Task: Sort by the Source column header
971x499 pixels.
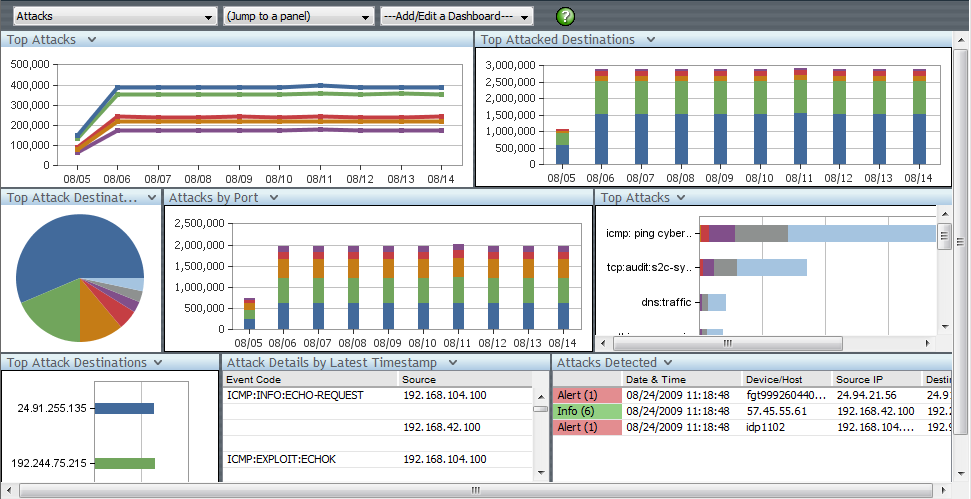Action: [x=464, y=380]
